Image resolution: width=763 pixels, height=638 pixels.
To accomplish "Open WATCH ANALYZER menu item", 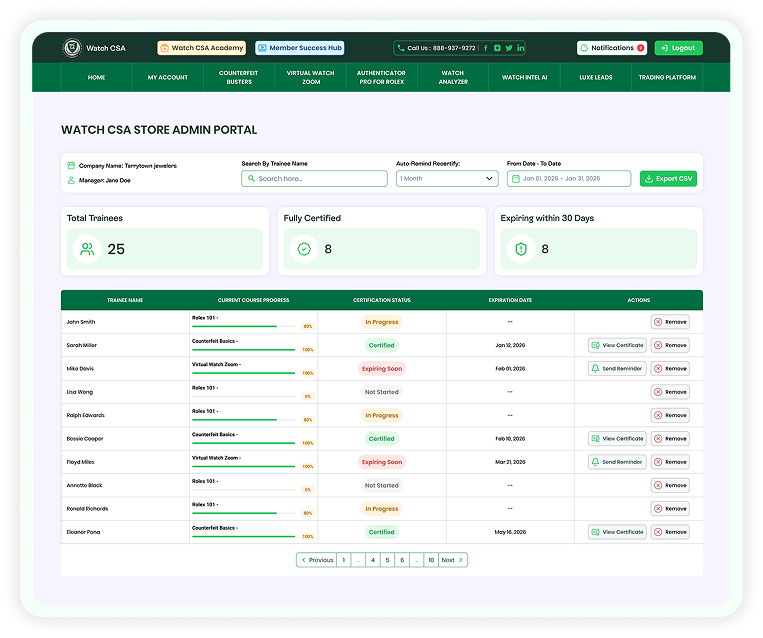I will coord(453,77).
